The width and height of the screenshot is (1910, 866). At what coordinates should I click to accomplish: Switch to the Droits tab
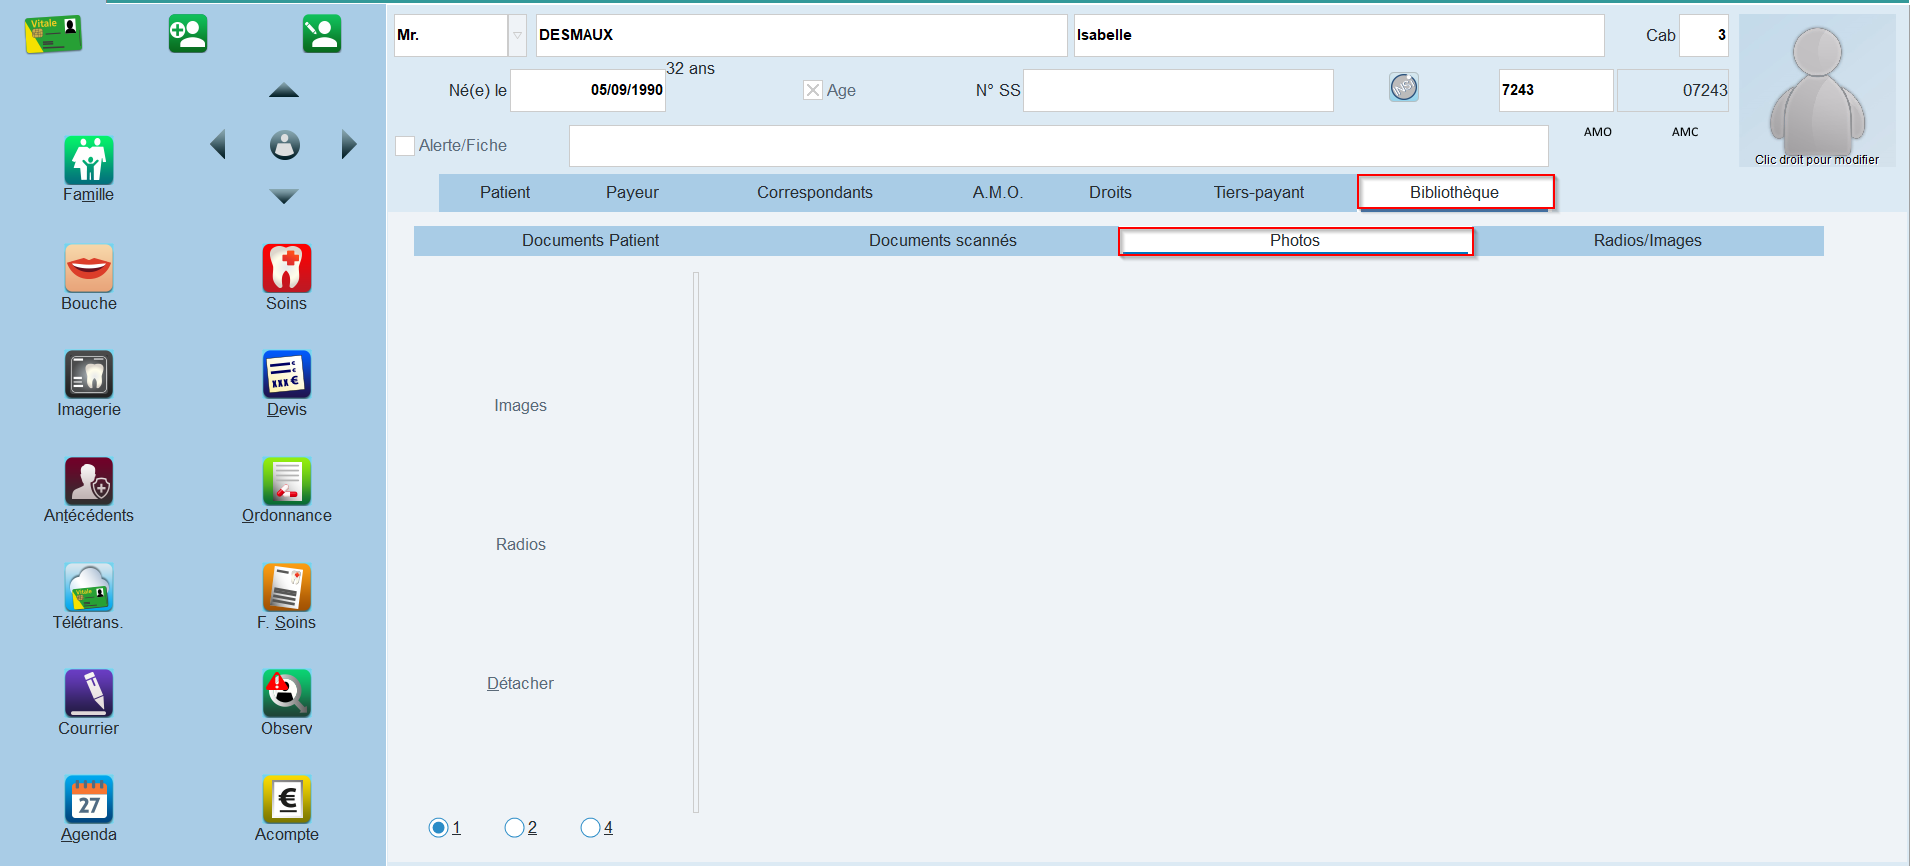pos(1110,193)
